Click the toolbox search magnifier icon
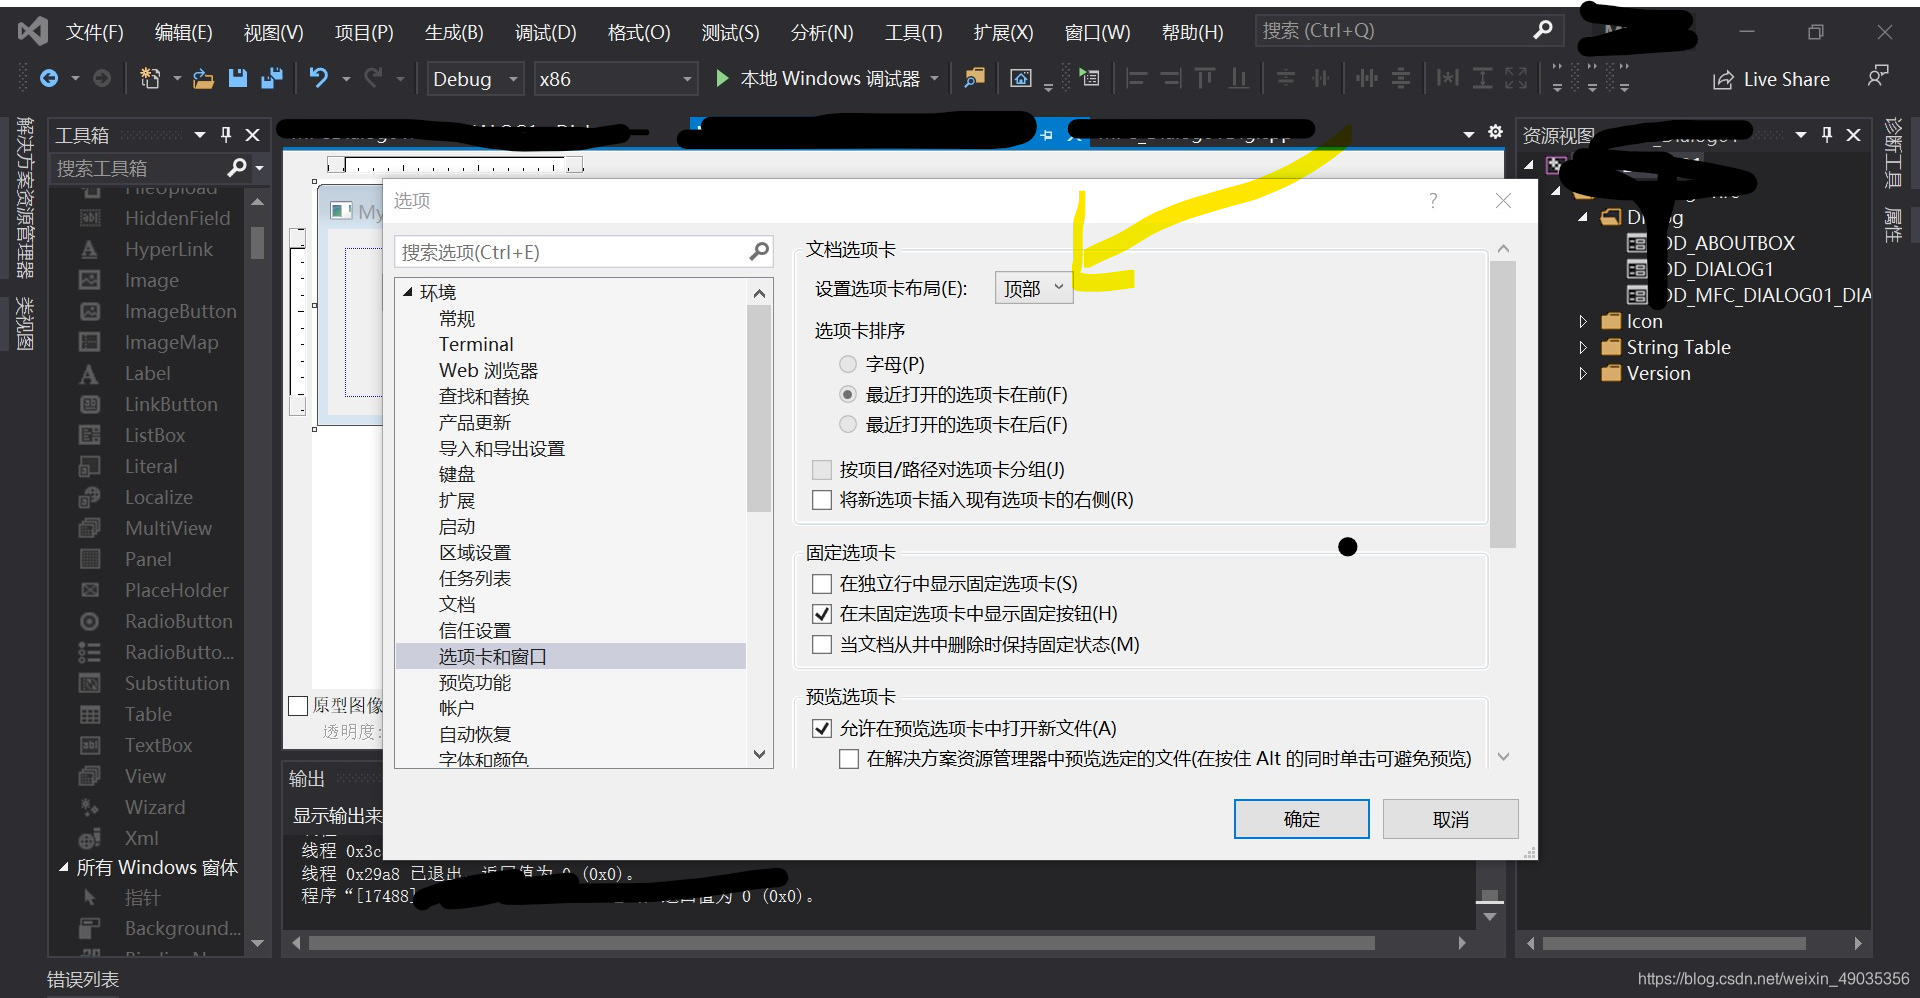Image resolution: width=1920 pixels, height=998 pixels. (237, 168)
